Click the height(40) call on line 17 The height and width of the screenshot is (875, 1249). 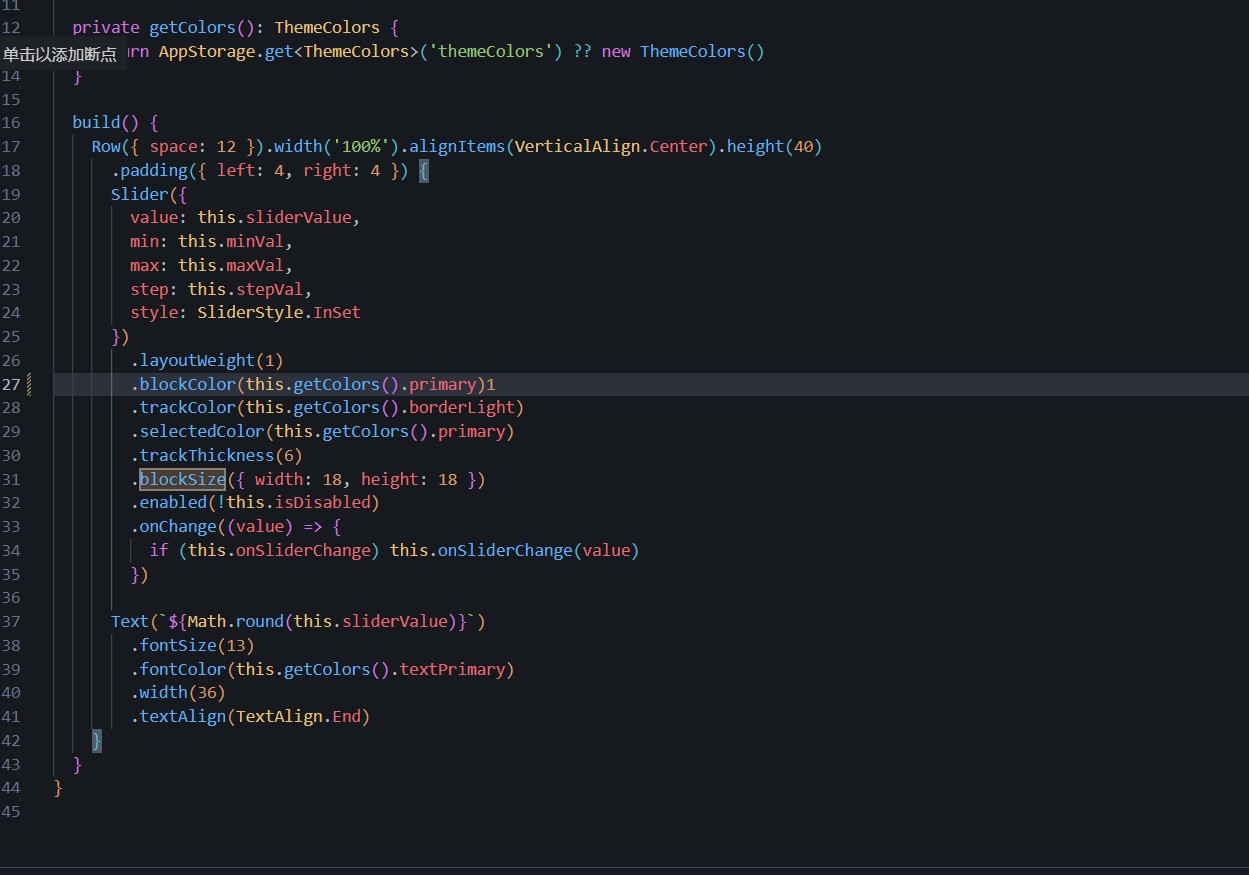pyautogui.click(x=774, y=146)
